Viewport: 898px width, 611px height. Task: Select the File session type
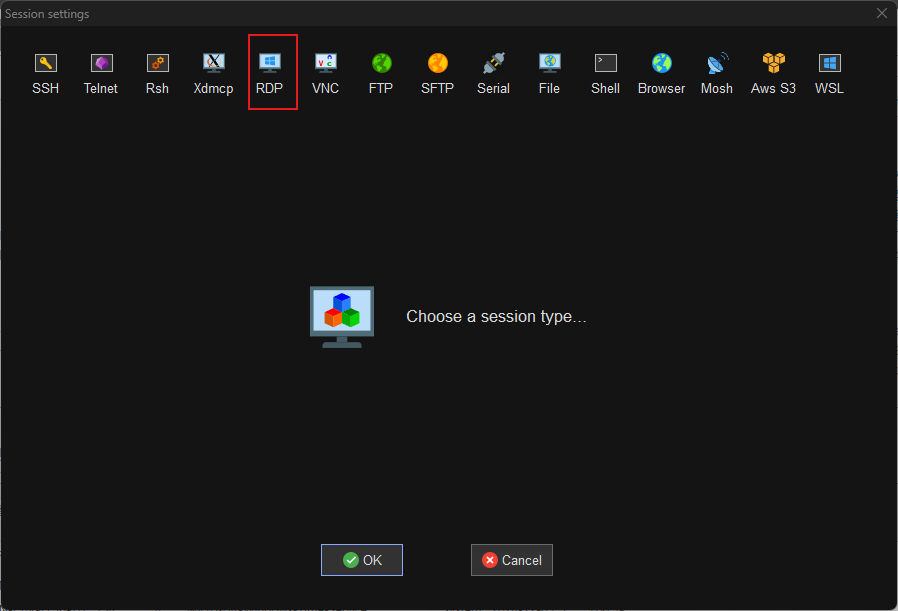tap(549, 70)
